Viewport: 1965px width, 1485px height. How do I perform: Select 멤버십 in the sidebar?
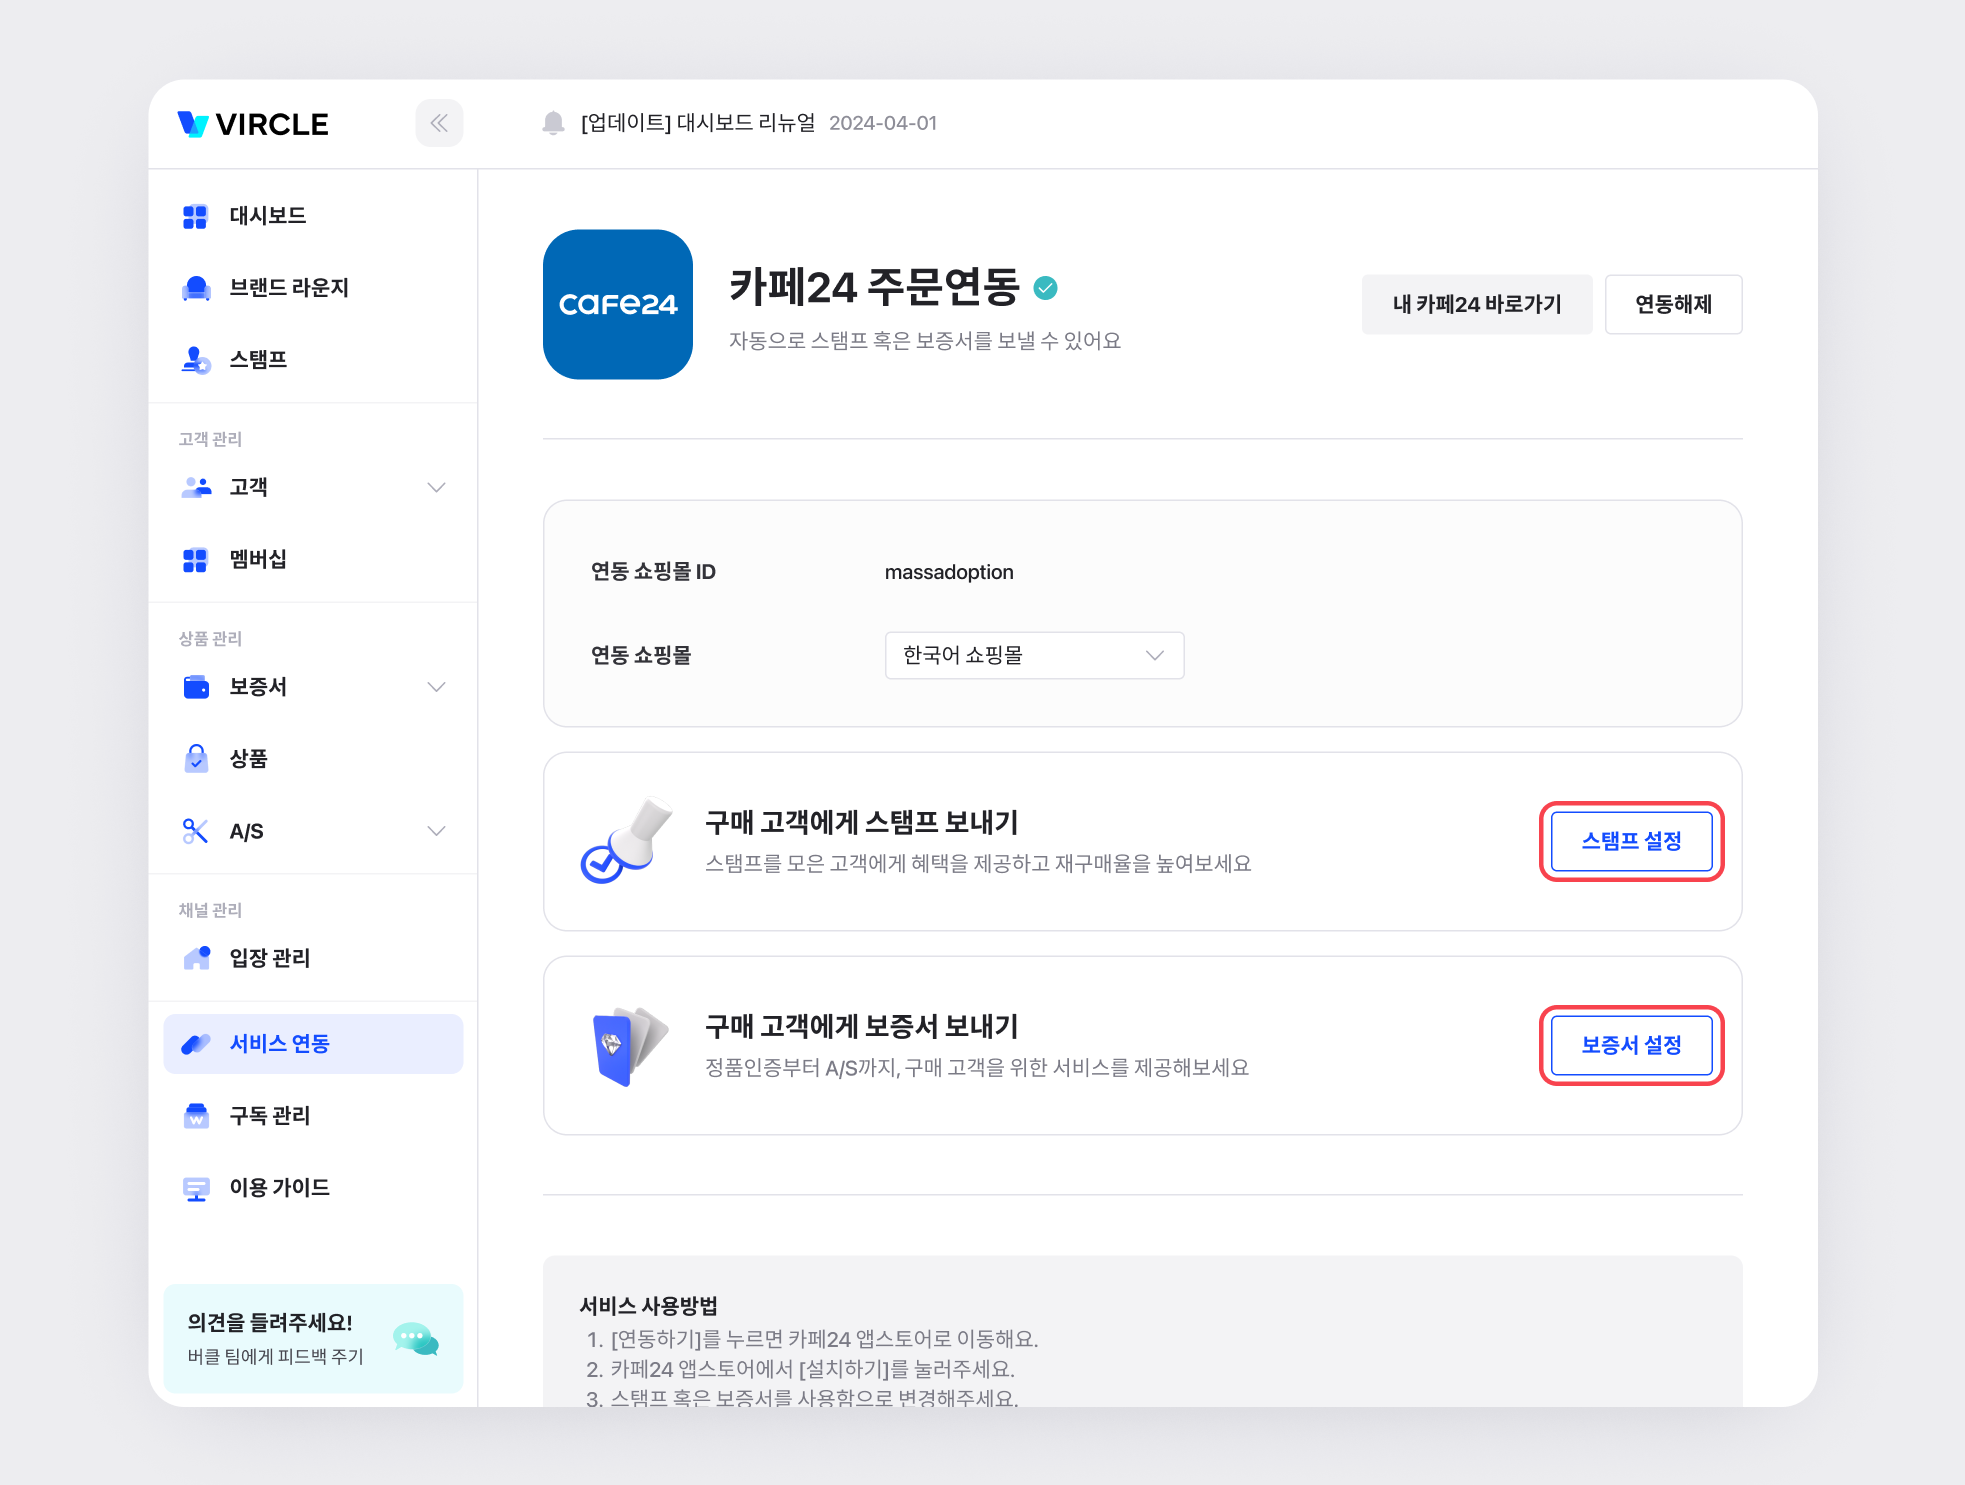(258, 559)
